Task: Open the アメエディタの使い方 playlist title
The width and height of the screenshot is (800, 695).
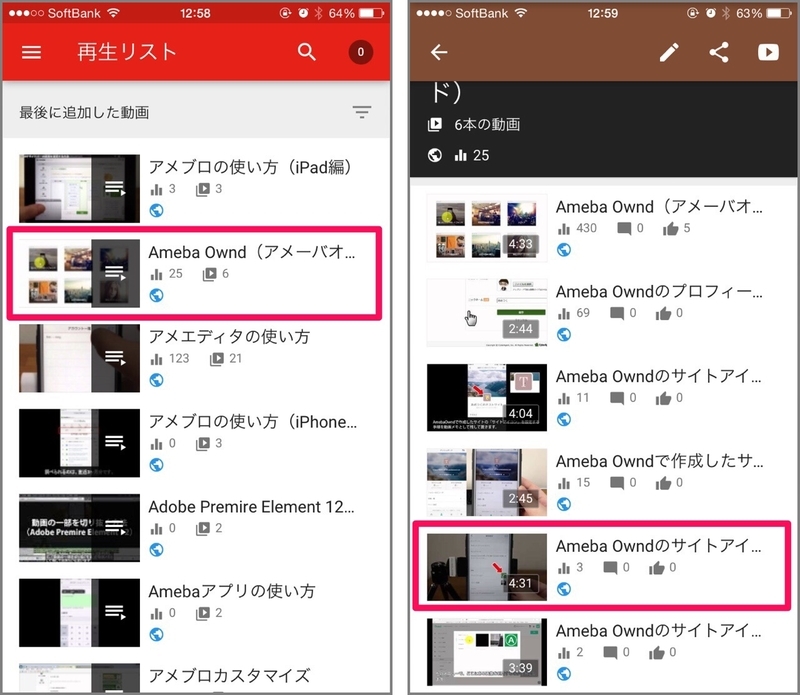Action: tap(229, 336)
